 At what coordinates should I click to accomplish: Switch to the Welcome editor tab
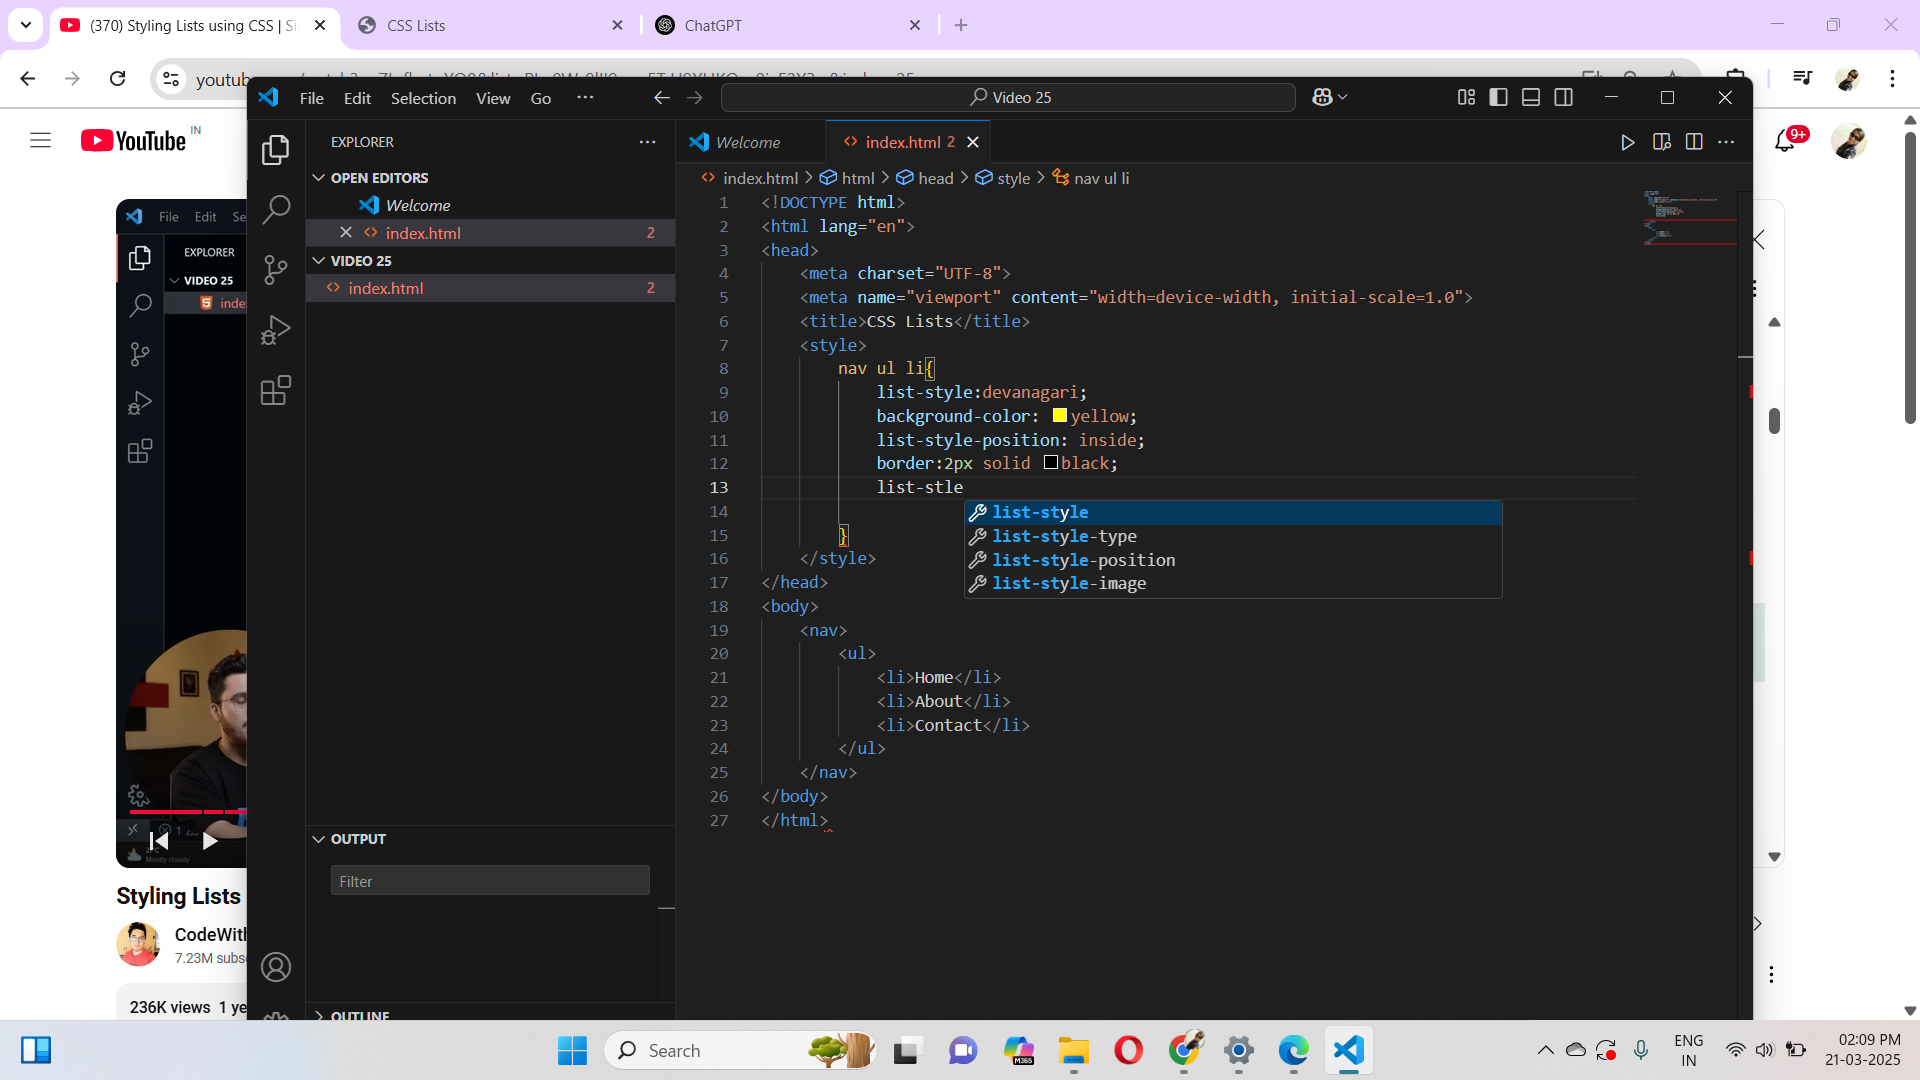(747, 142)
